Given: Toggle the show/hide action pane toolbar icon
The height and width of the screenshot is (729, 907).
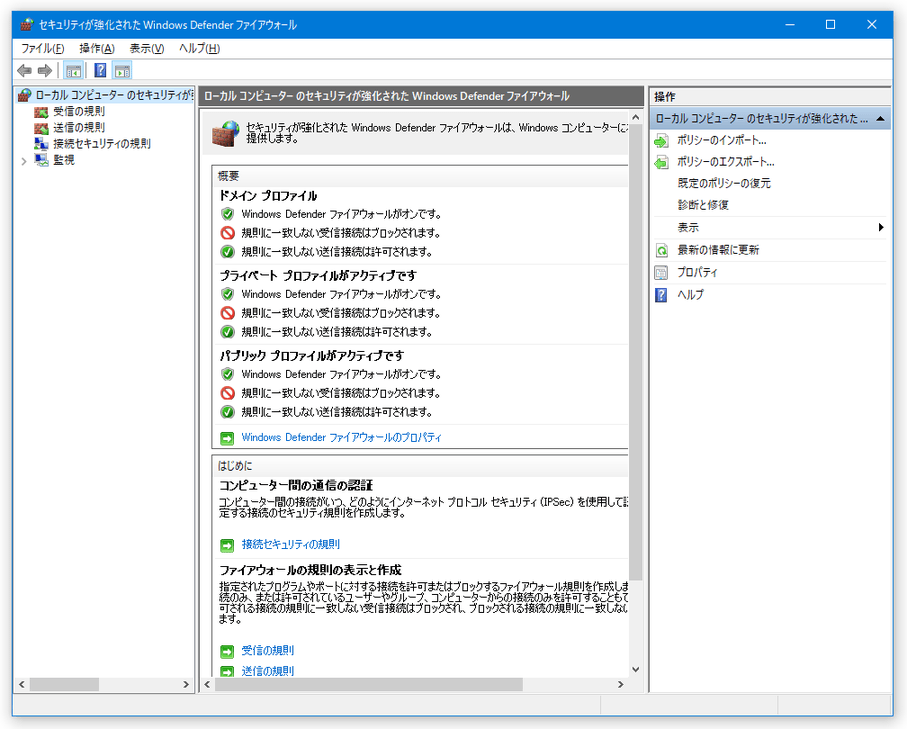Looking at the screenshot, I should [x=122, y=71].
